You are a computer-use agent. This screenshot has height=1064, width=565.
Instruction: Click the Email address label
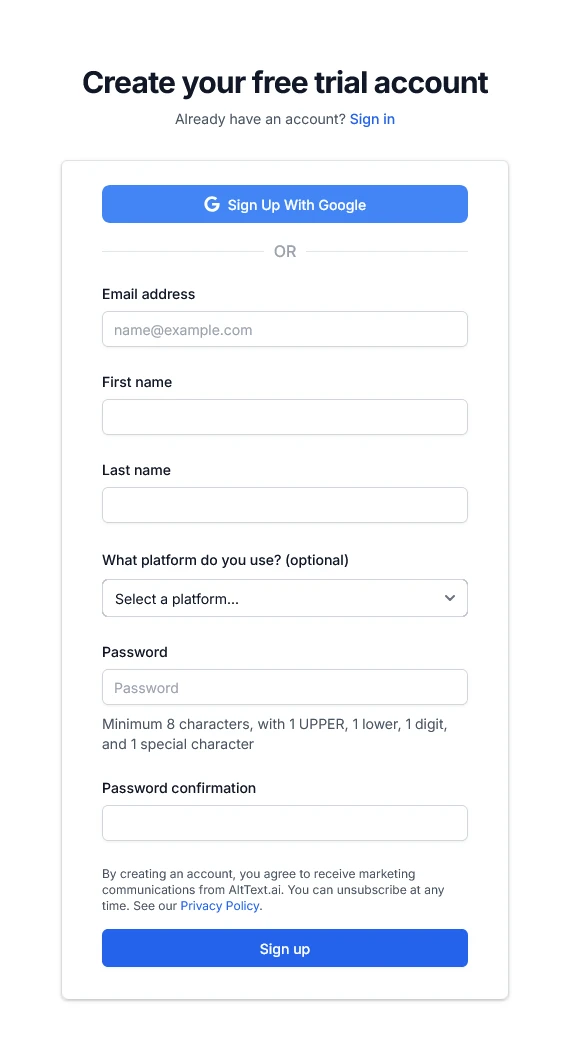[149, 294]
